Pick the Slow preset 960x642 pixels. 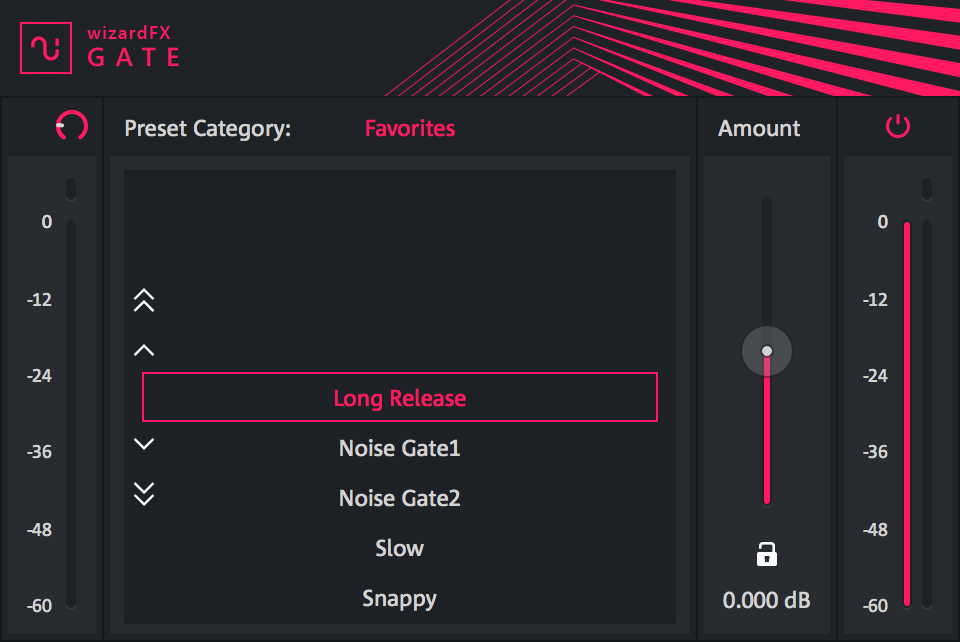[x=399, y=548]
